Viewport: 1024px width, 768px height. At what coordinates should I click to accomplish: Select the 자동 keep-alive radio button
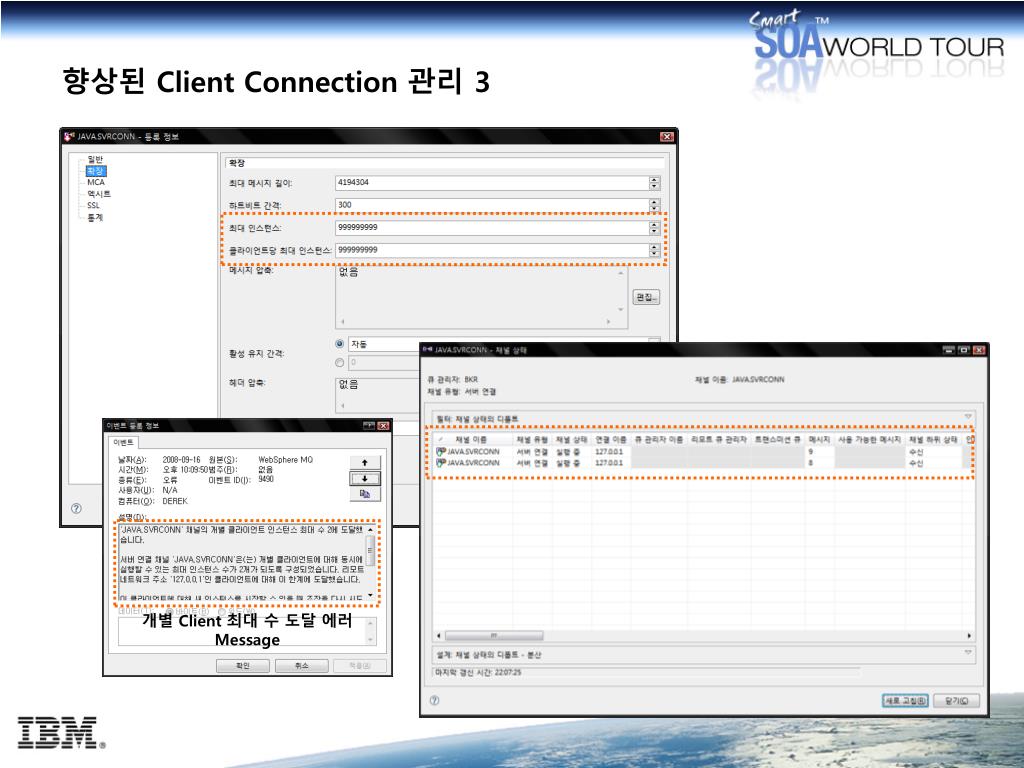pos(340,344)
